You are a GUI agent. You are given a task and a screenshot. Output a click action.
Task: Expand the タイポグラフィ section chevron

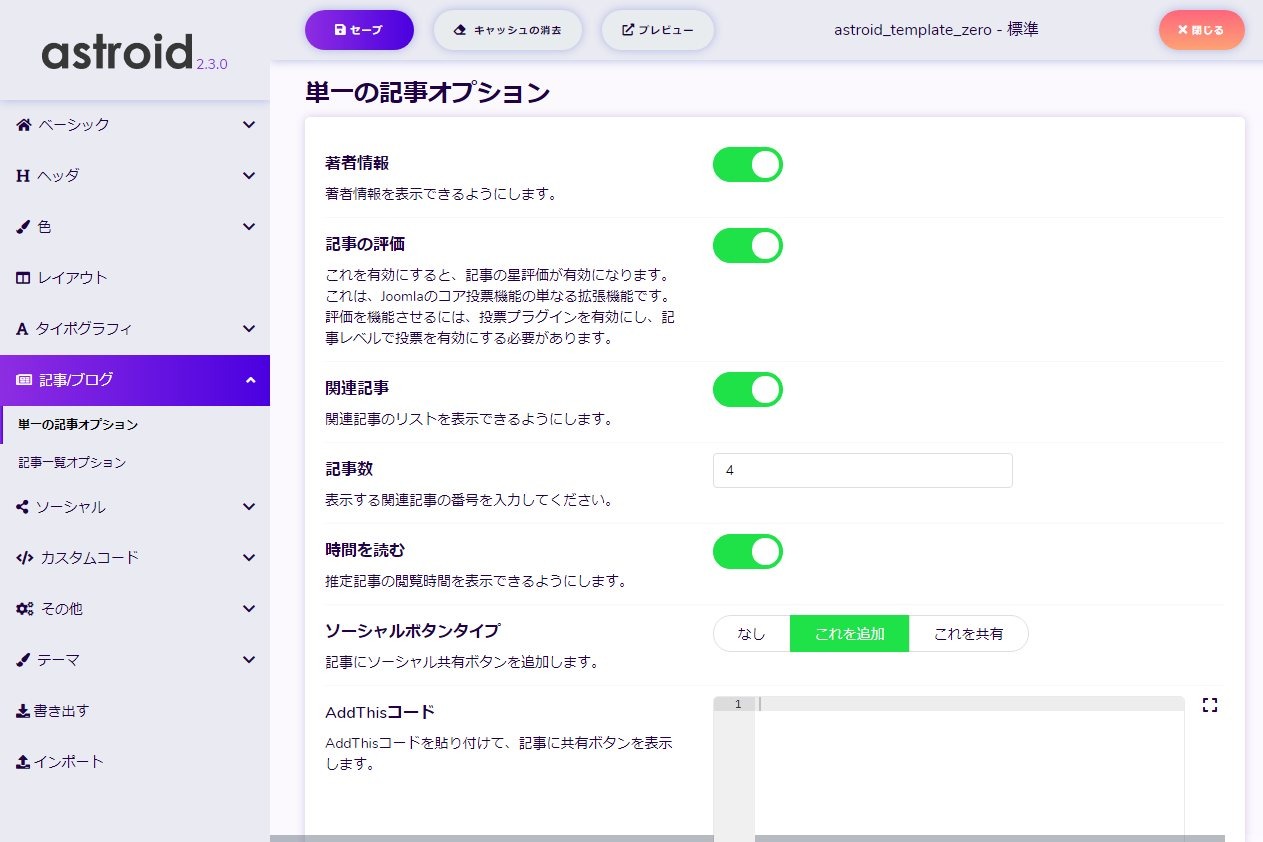point(249,329)
